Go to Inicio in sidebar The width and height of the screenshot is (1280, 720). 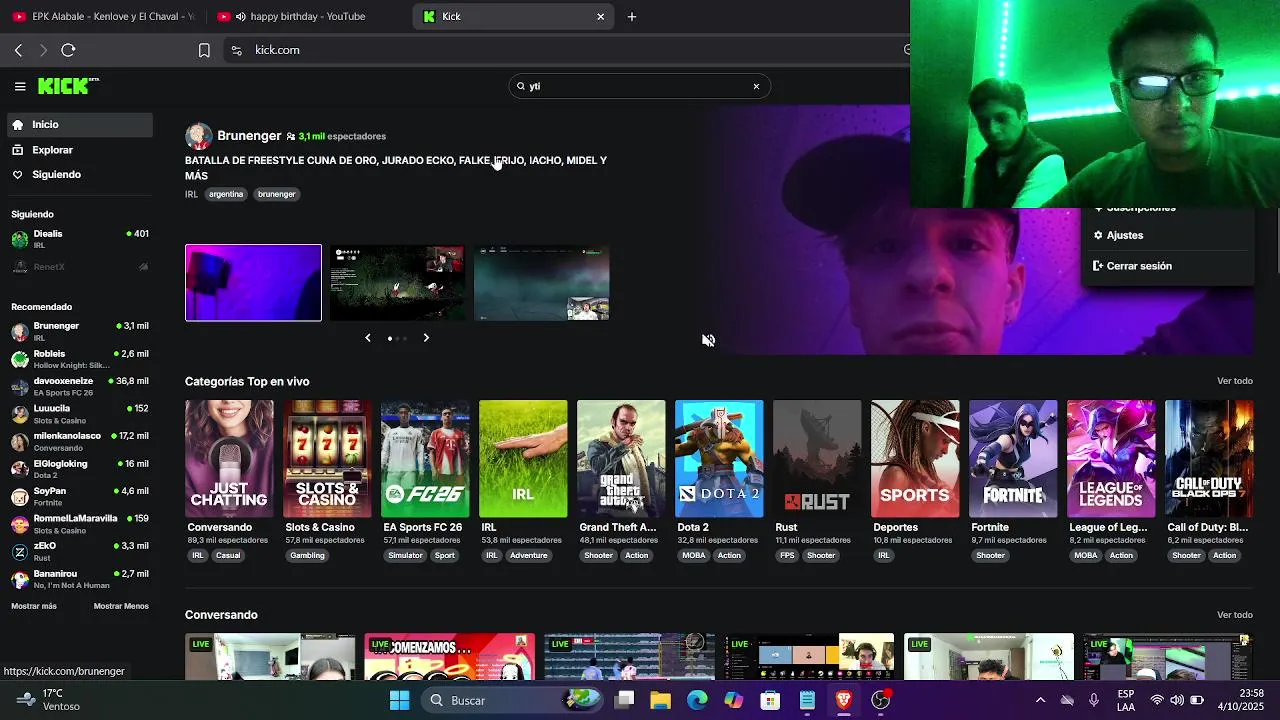pos(79,125)
